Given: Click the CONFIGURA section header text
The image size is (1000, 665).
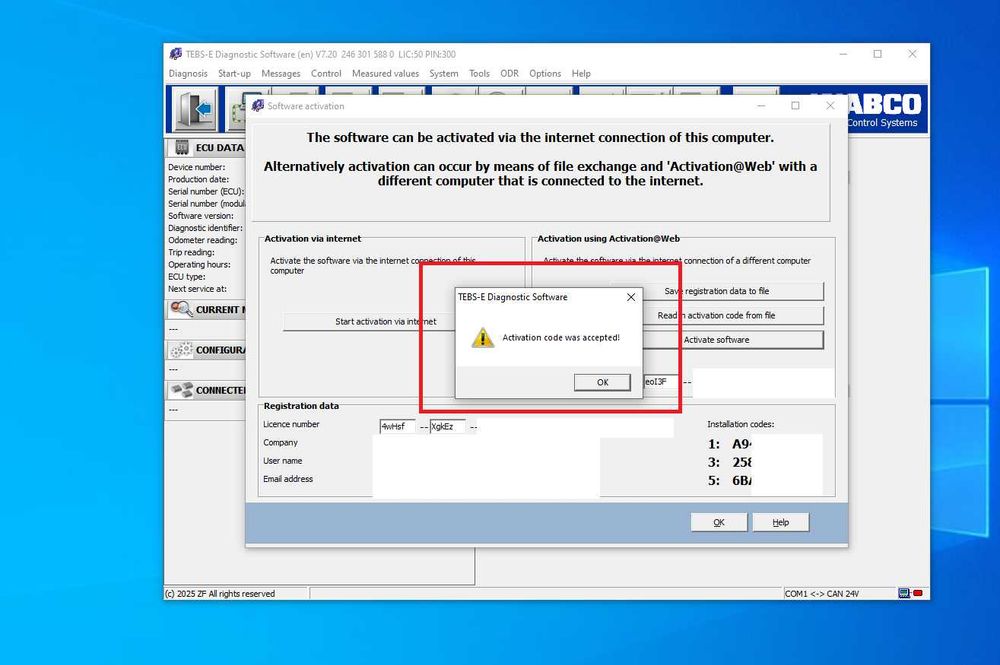Looking at the screenshot, I should click(x=221, y=349).
